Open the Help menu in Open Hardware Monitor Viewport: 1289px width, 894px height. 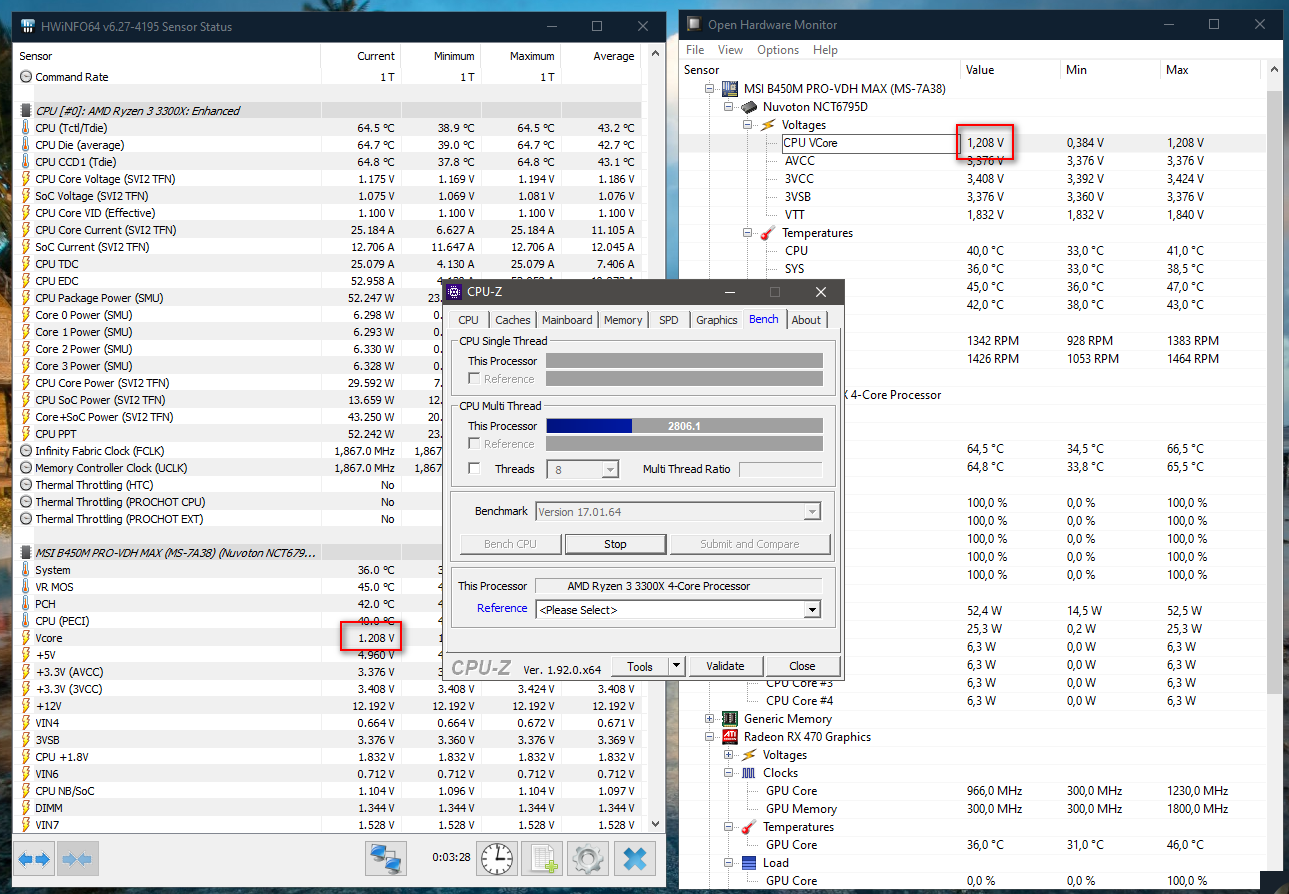825,50
